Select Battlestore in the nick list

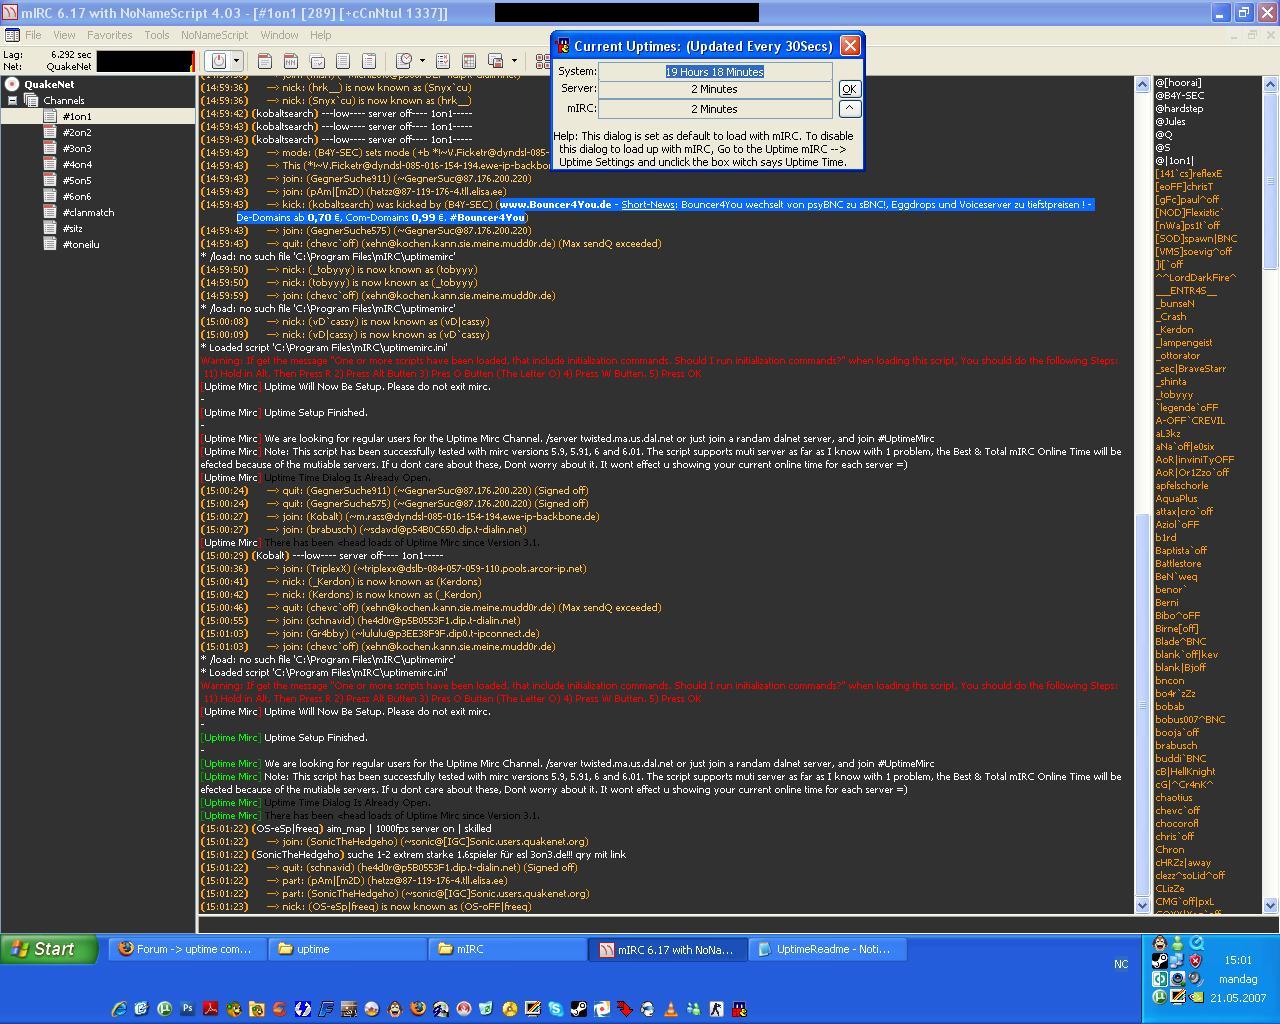1178,563
